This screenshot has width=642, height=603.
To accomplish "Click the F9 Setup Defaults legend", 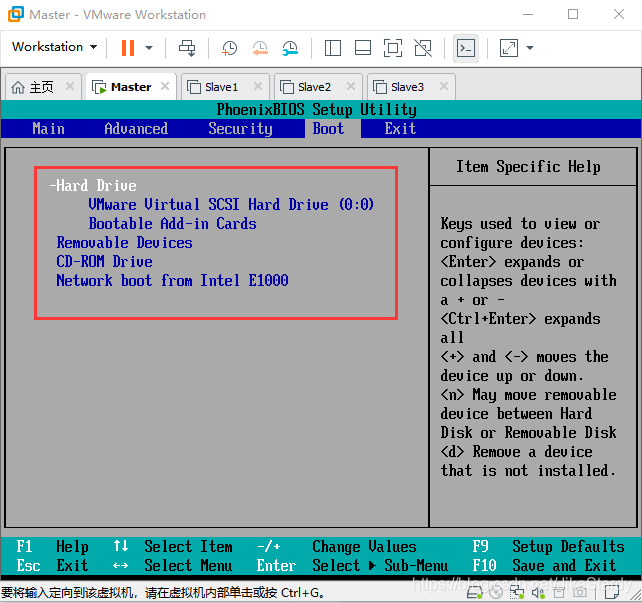I will coord(548,547).
